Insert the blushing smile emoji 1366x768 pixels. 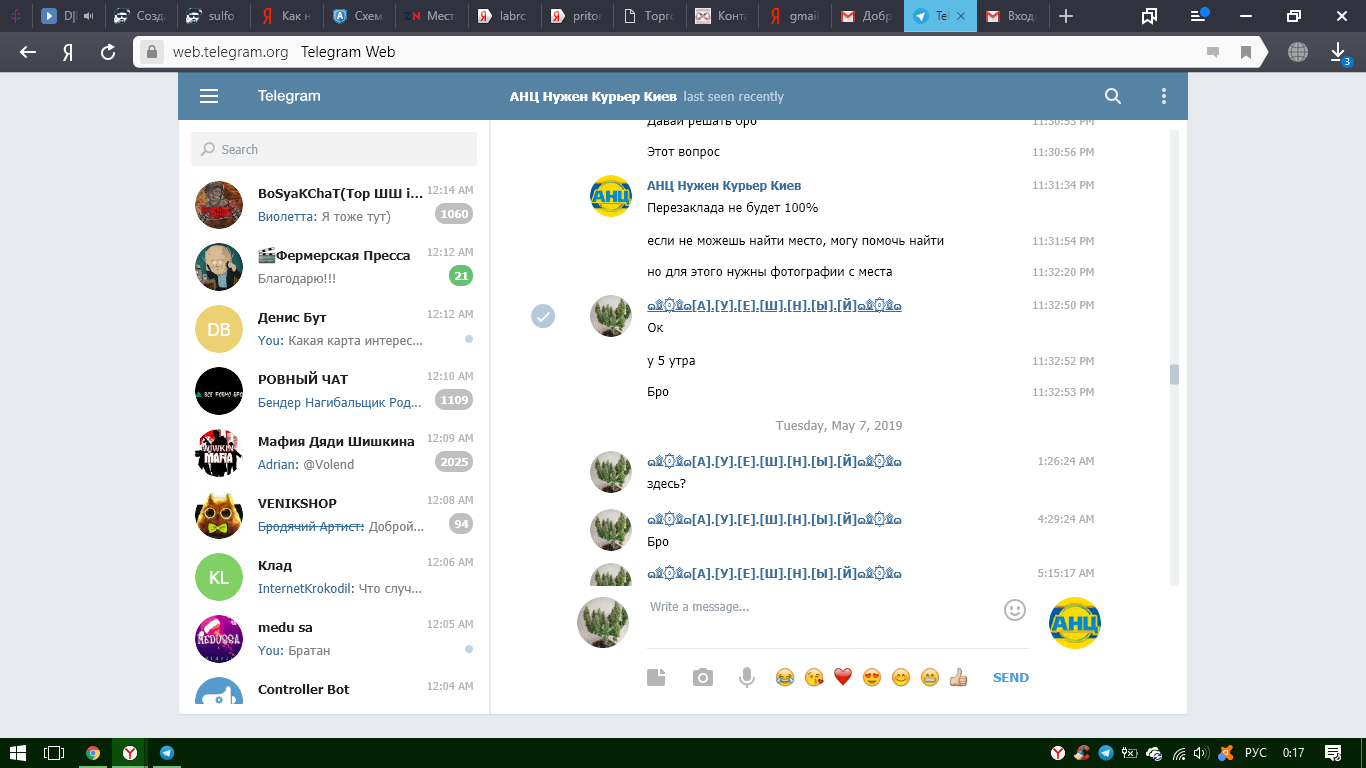click(901, 677)
